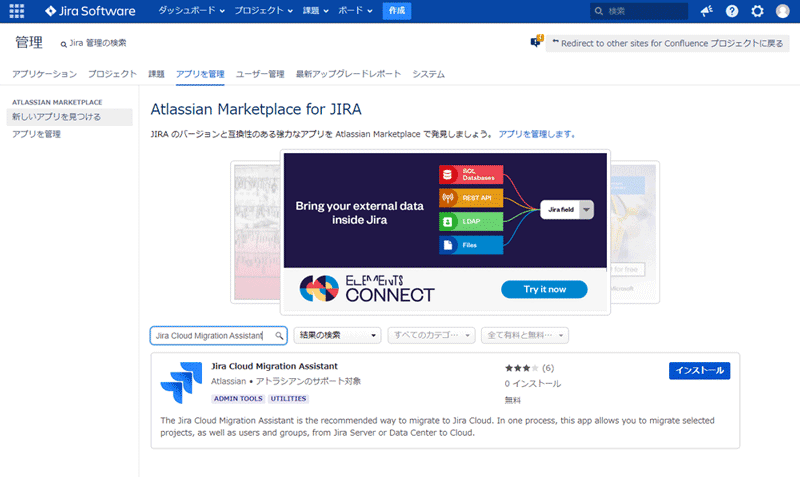Open the help question mark icon
The image size is (800, 477).
pos(732,11)
